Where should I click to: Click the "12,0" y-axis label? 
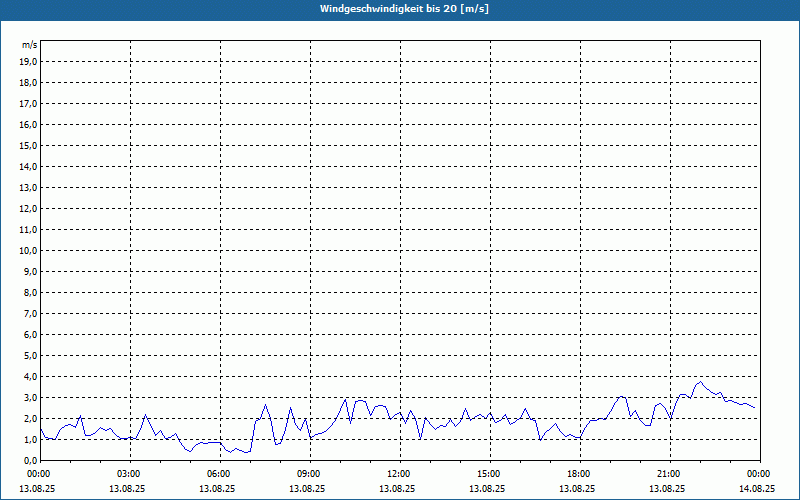[28, 209]
